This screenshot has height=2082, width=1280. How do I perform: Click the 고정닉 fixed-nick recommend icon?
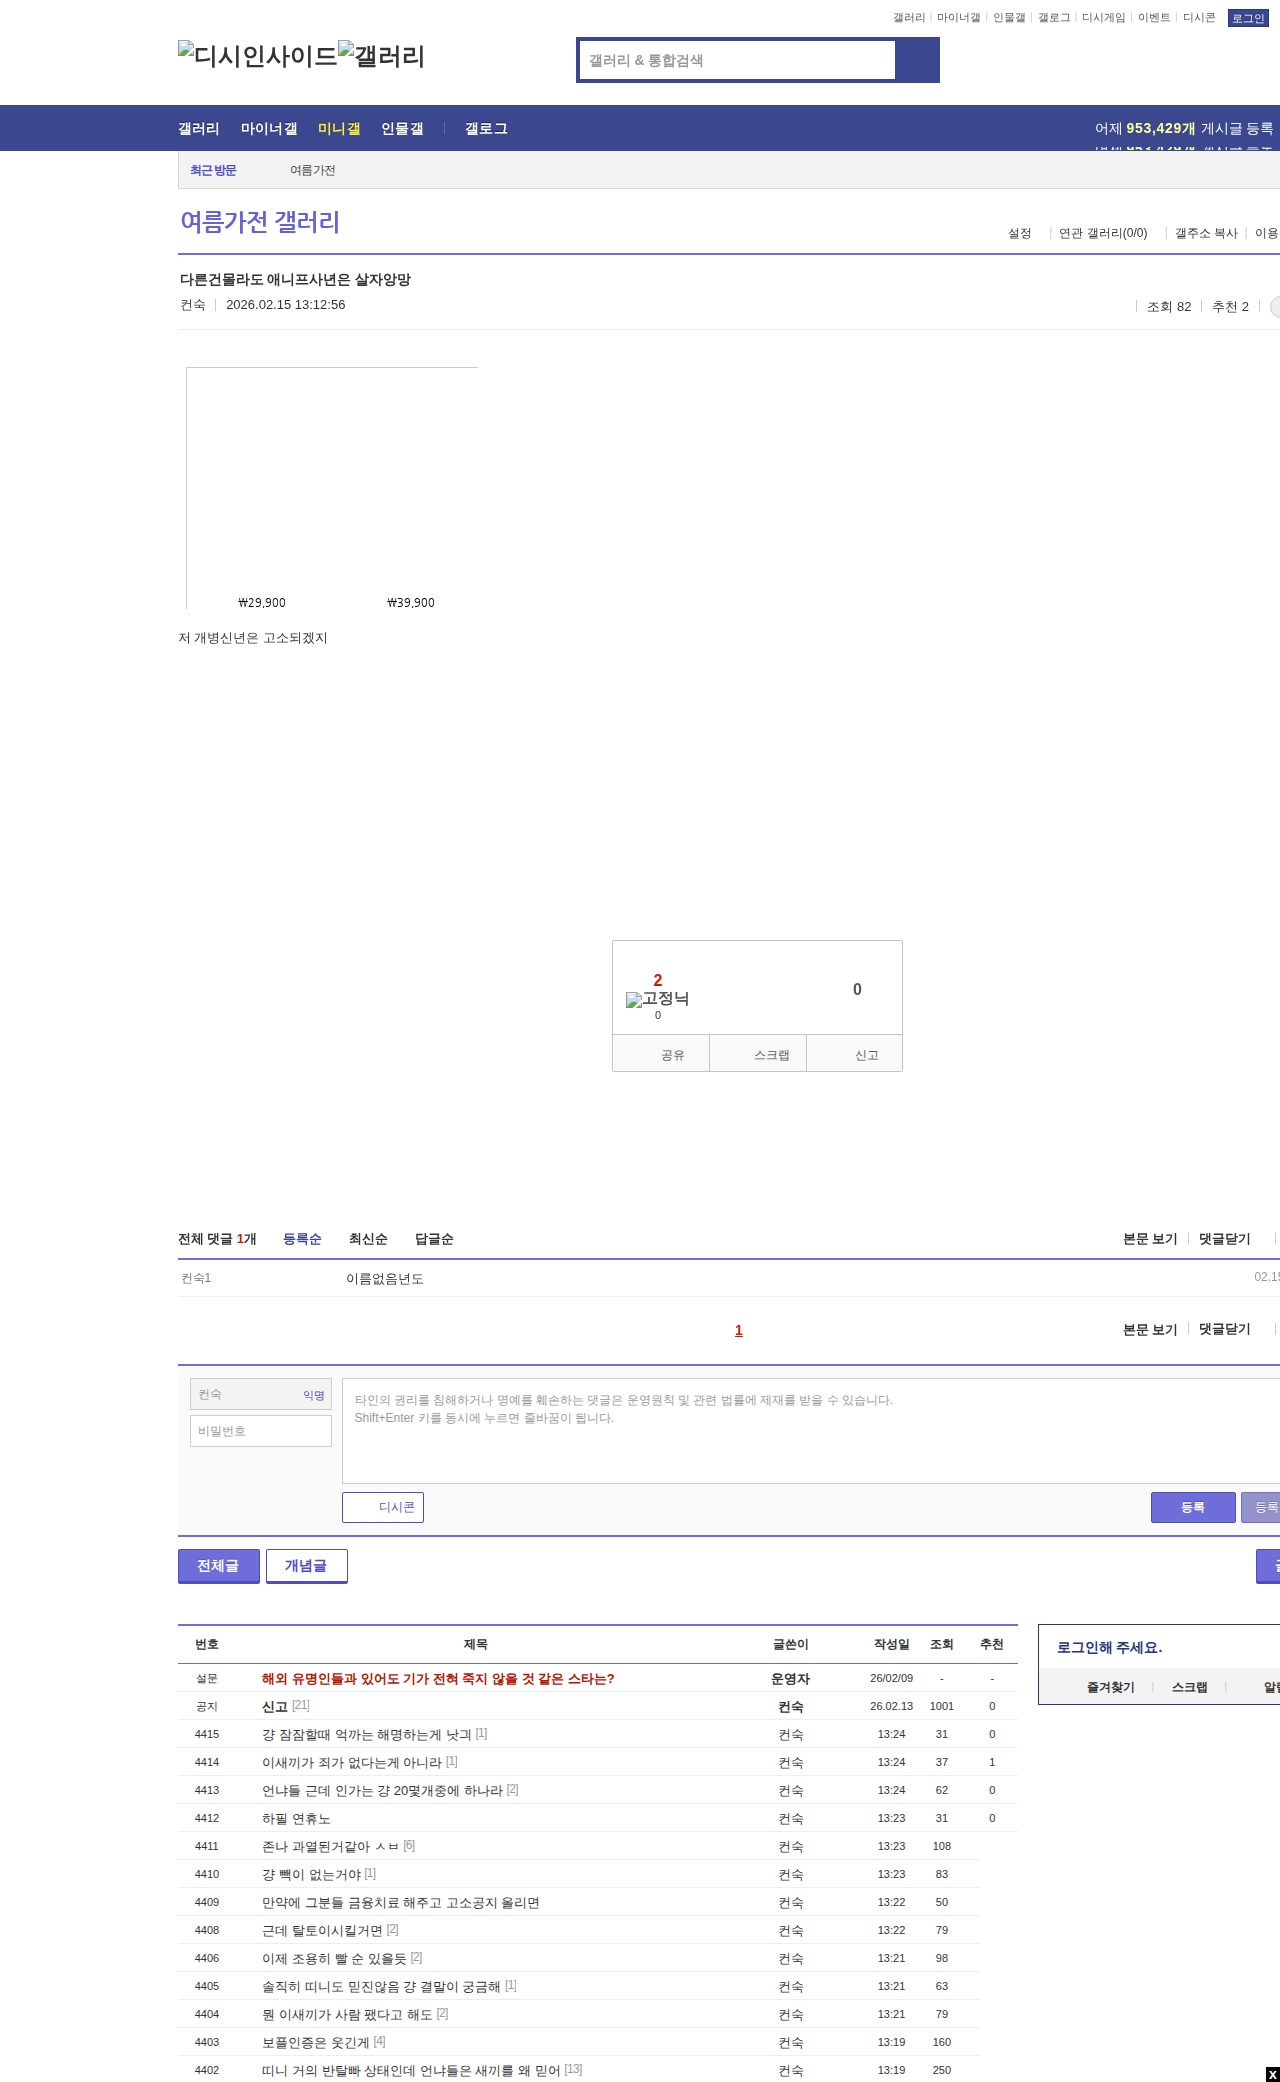click(x=657, y=999)
